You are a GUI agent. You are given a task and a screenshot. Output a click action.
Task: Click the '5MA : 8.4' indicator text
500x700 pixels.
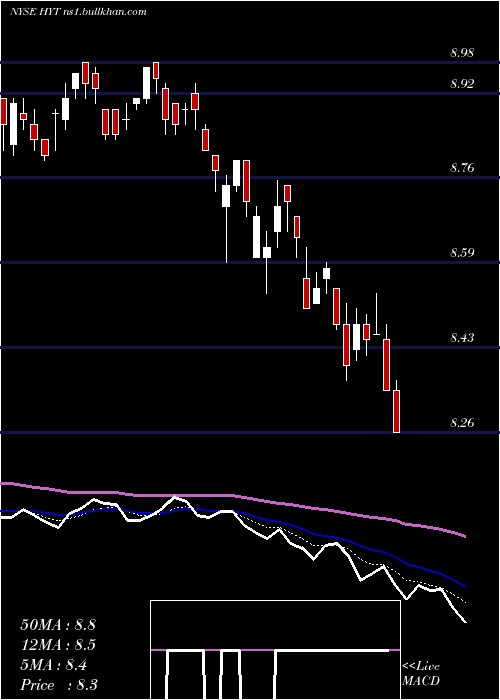click(x=54, y=665)
